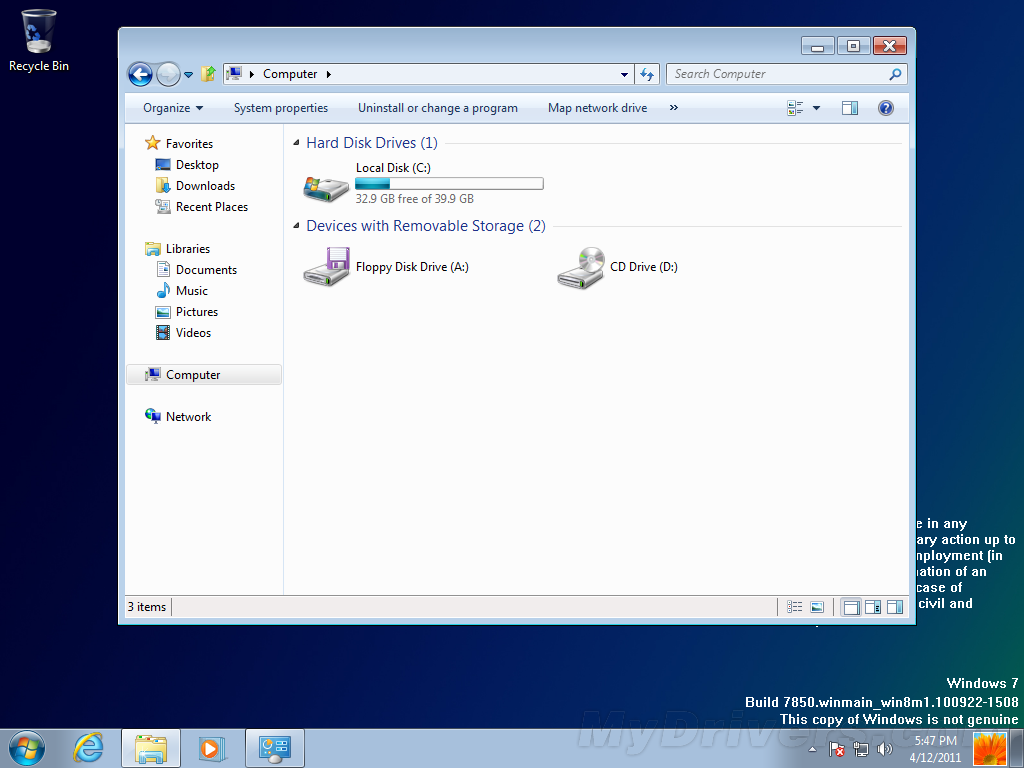The width and height of the screenshot is (1024, 768).
Task: Change your view using the view icon
Action: click(795, 108)
